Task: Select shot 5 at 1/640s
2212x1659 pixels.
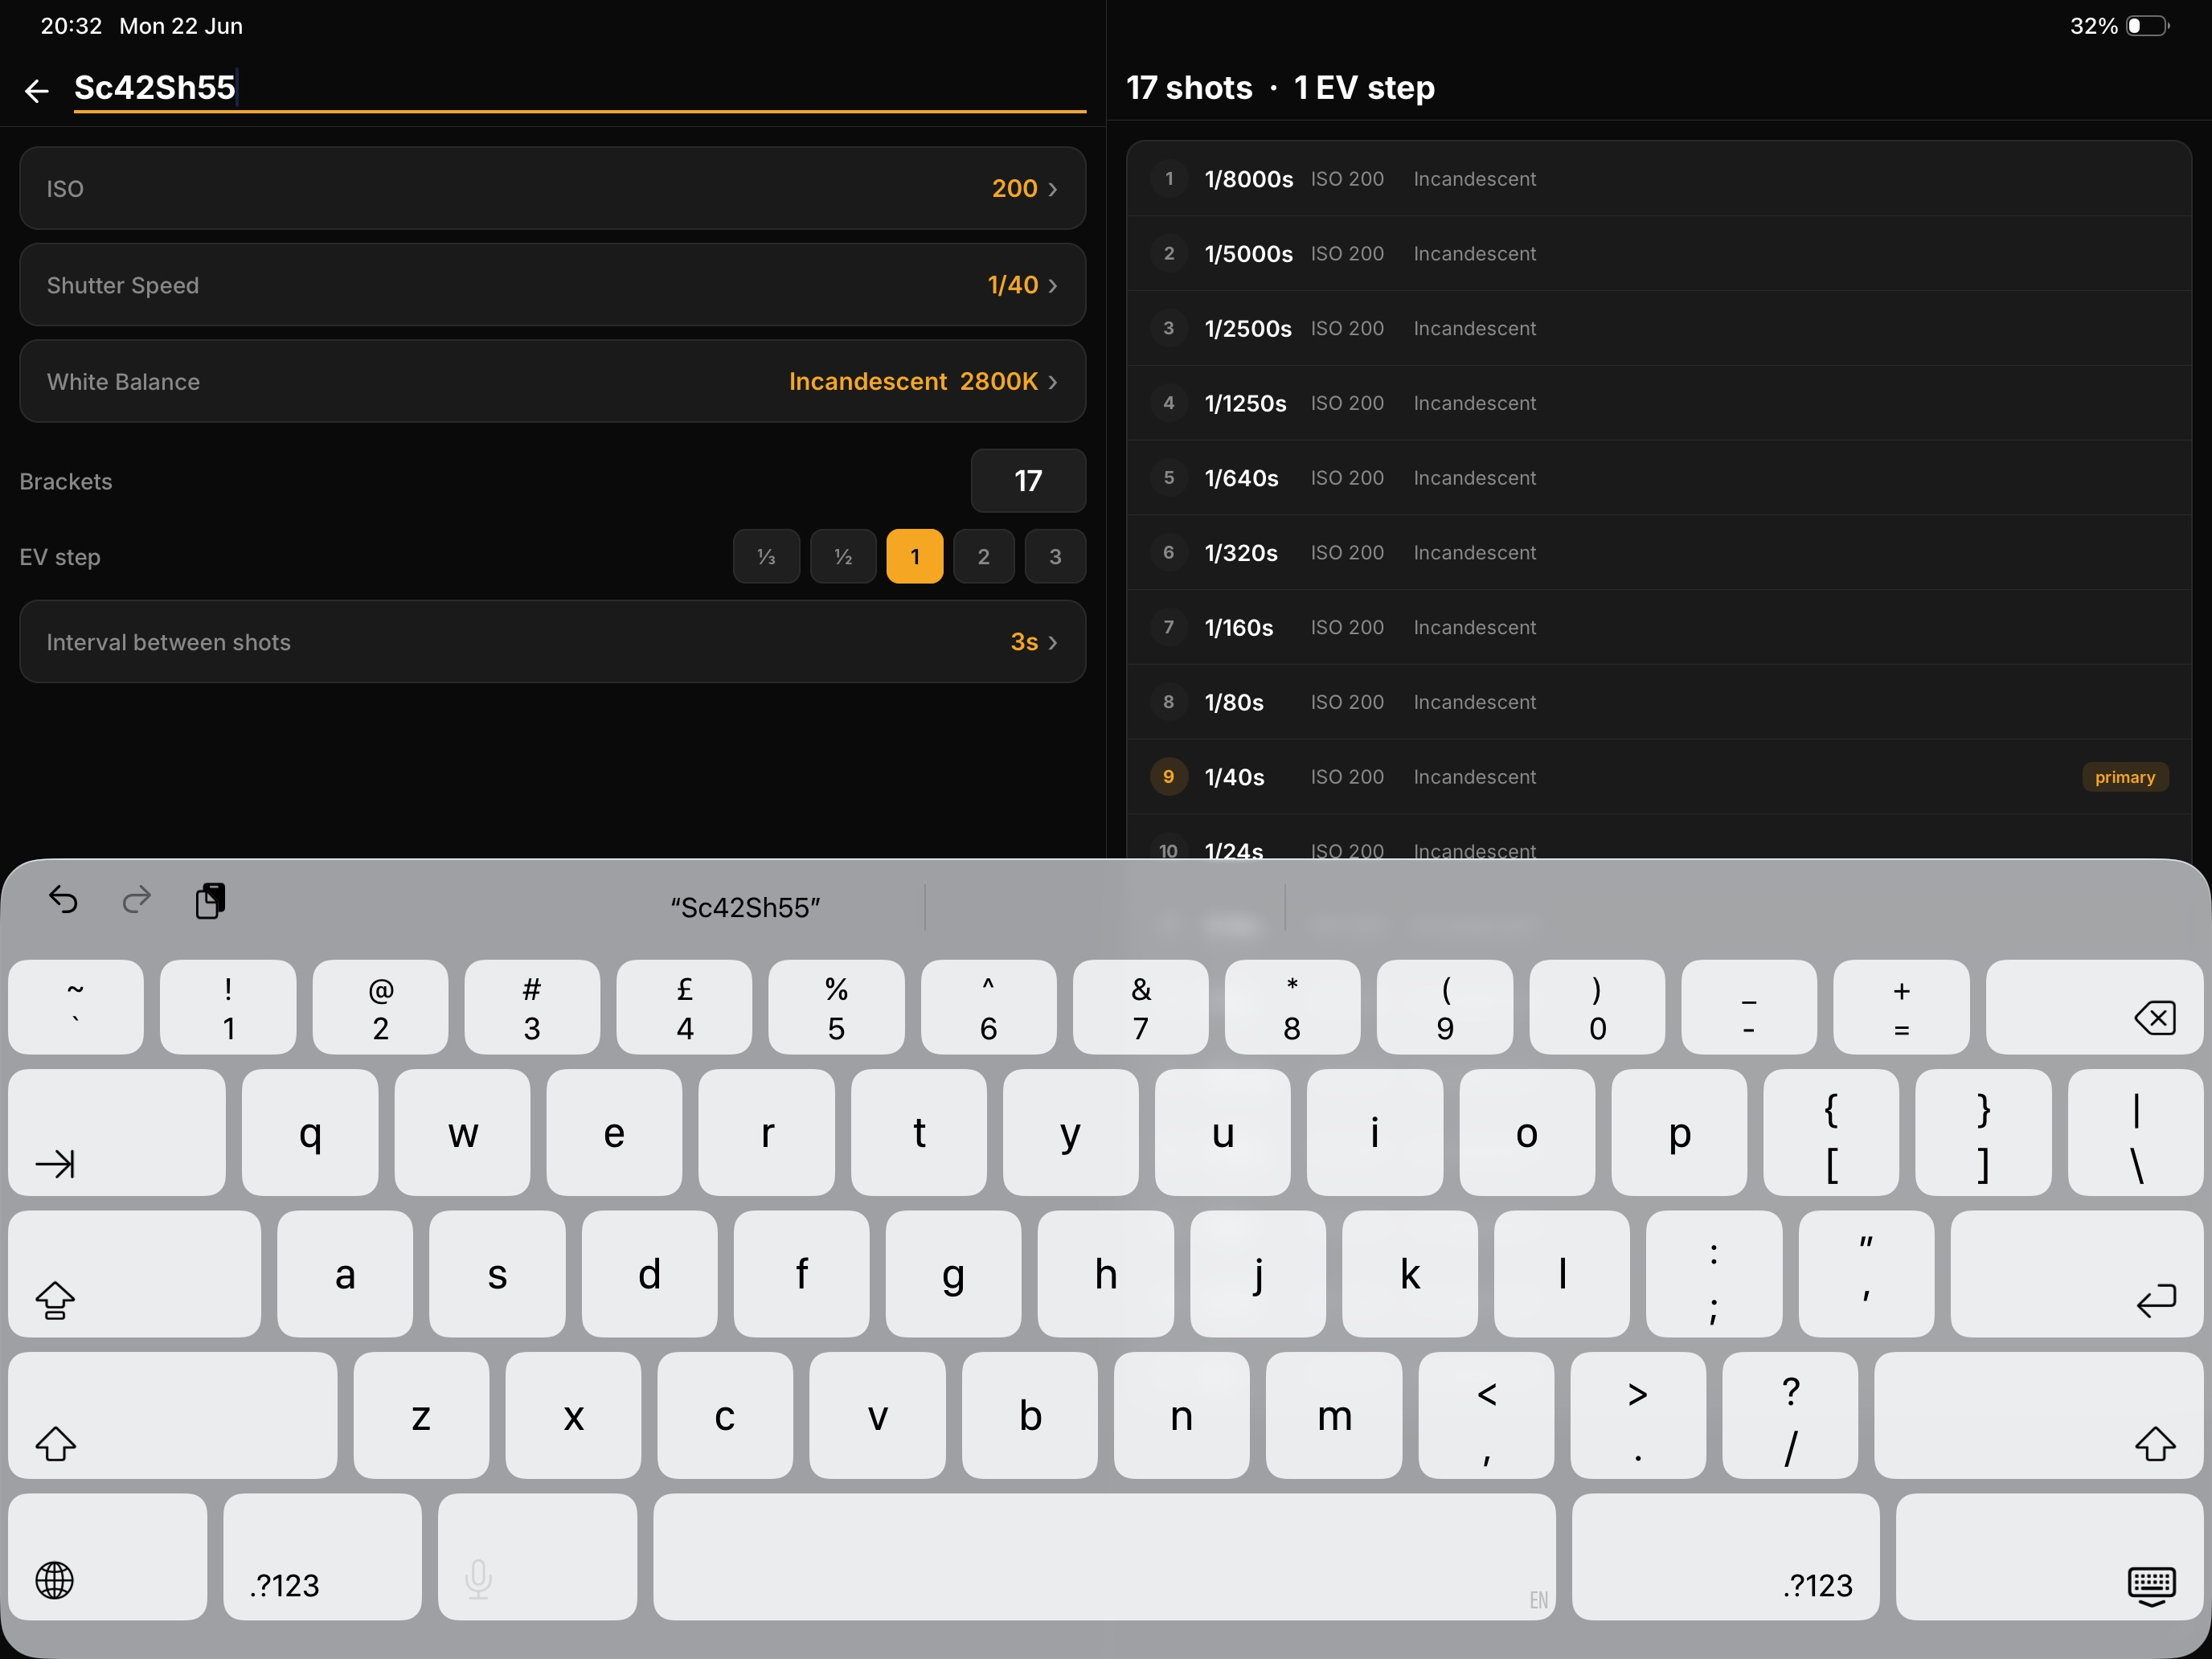Action: tap(1659, 478)
